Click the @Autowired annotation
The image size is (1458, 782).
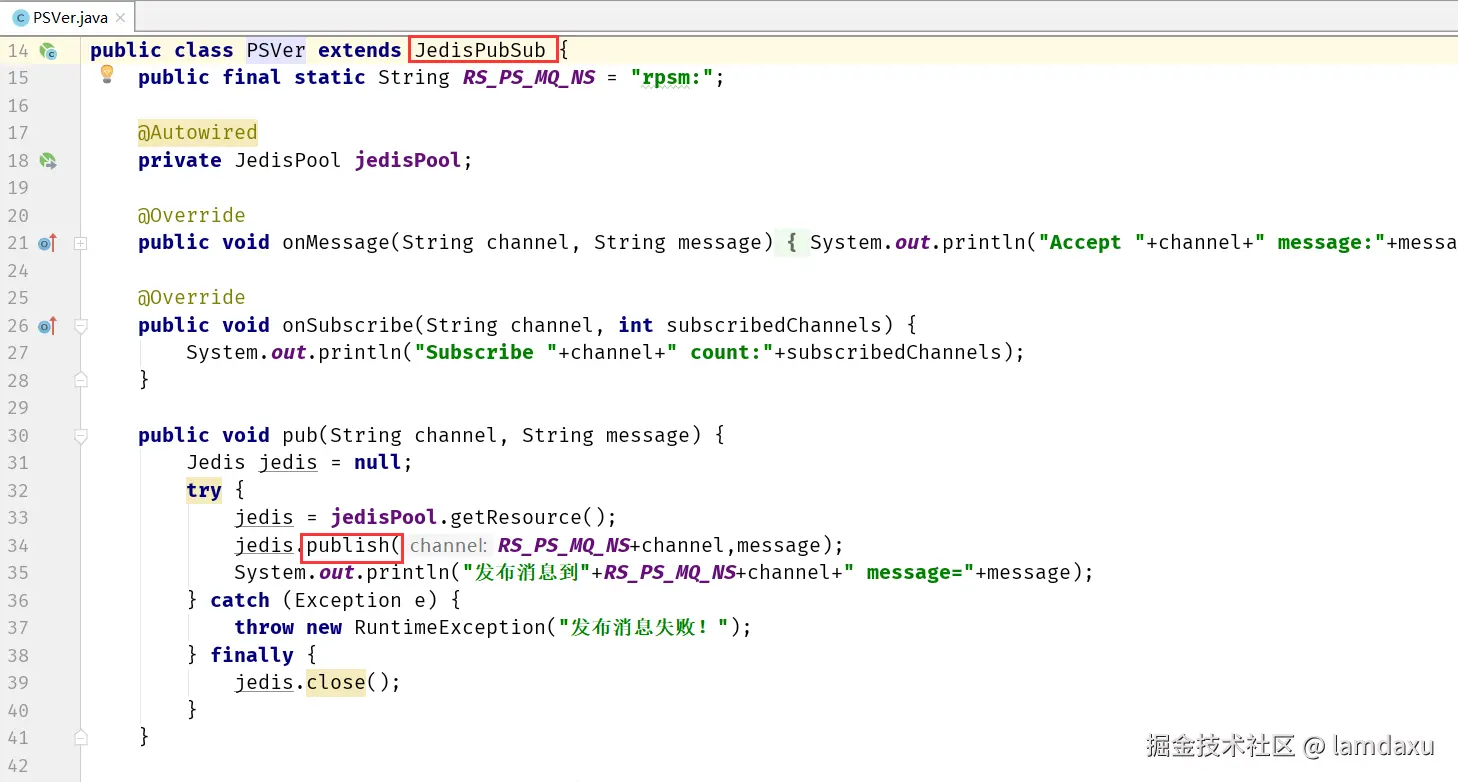click(x=198, y=132)
